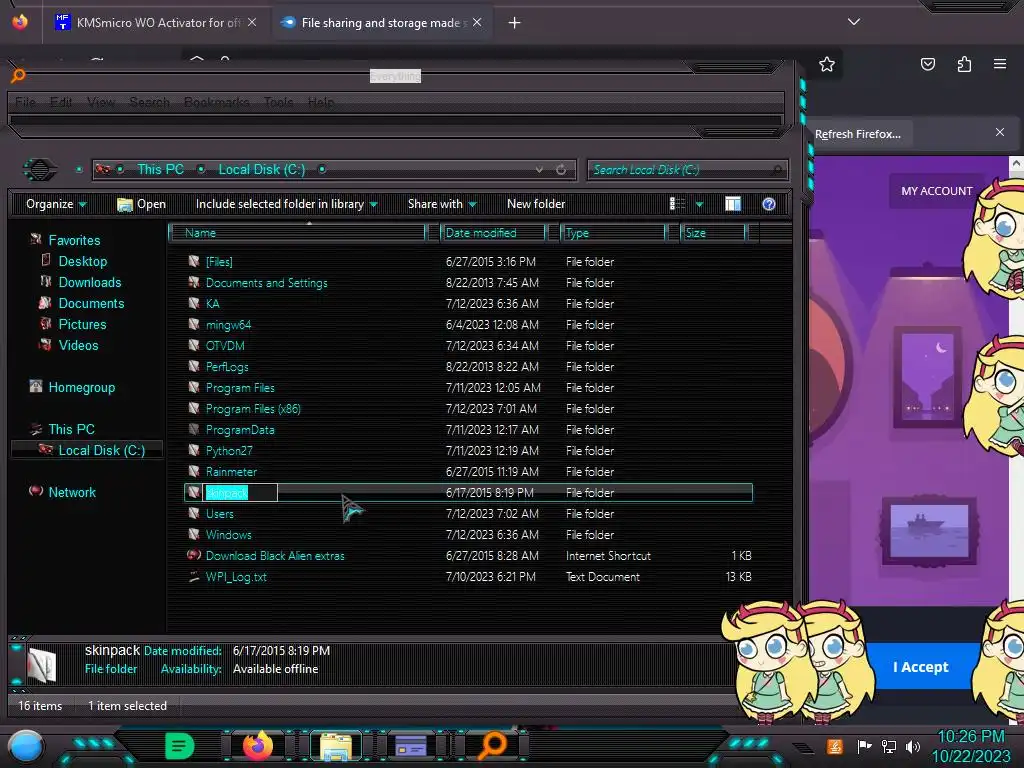Sort by Date modified column header
The height and width of the screenshot is (768, 1024).
click(493, 233)
